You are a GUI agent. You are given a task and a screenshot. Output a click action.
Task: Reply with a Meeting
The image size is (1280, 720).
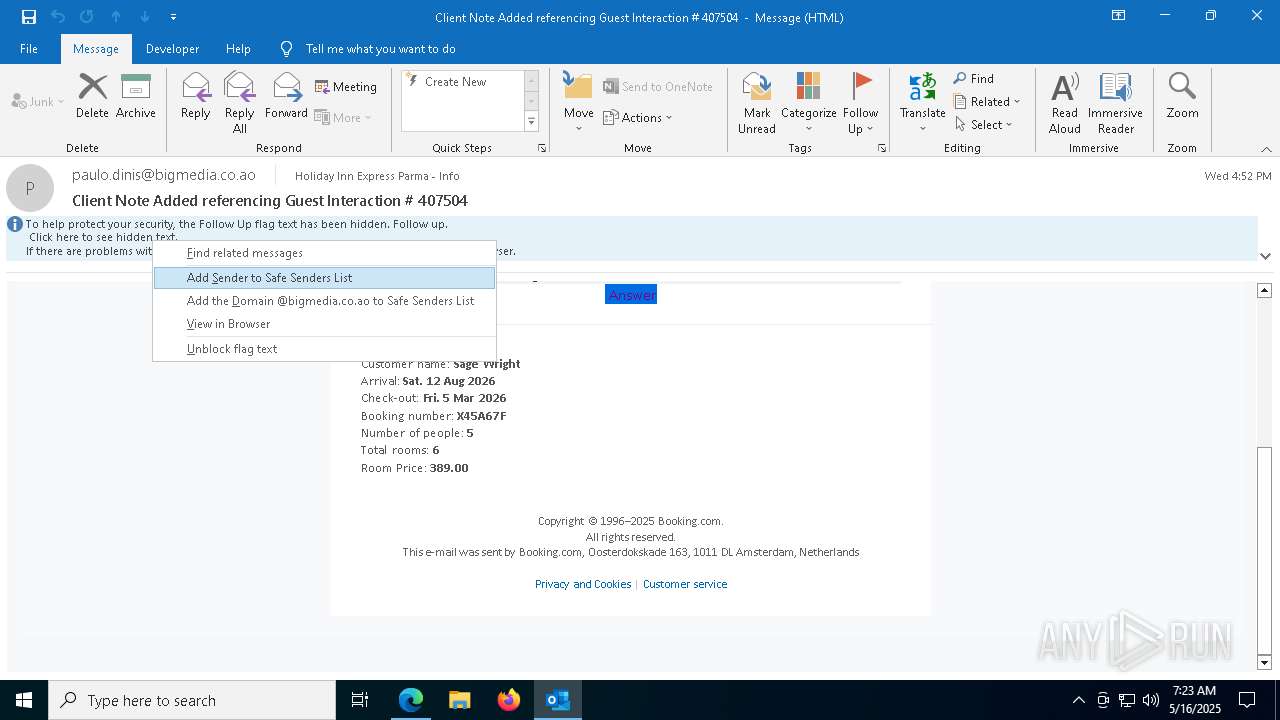click(346, 87)
